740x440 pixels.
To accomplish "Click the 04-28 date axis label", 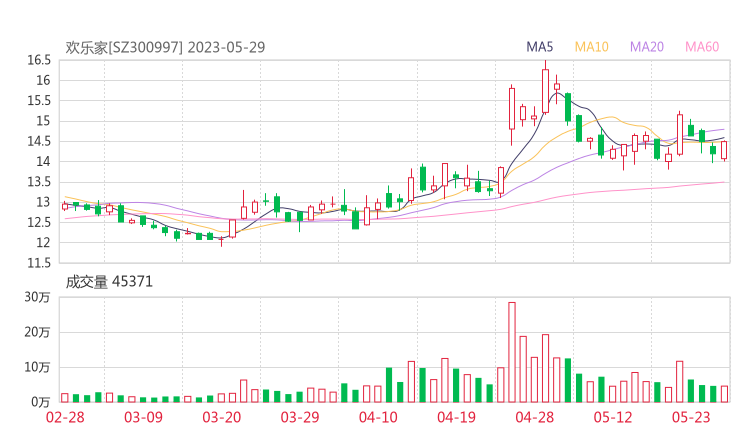I will point(535,417).
